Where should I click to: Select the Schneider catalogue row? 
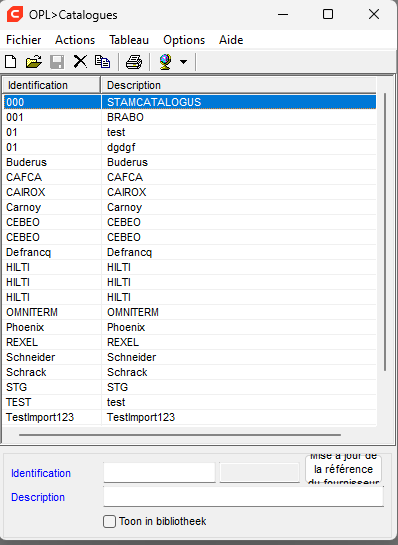190,357
